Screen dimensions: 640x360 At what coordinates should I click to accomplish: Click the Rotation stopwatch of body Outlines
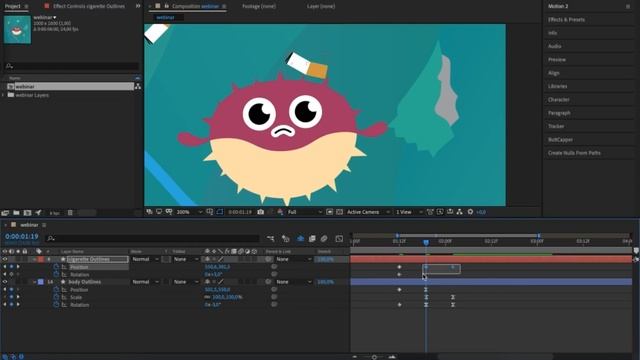[x=56, y=305]
